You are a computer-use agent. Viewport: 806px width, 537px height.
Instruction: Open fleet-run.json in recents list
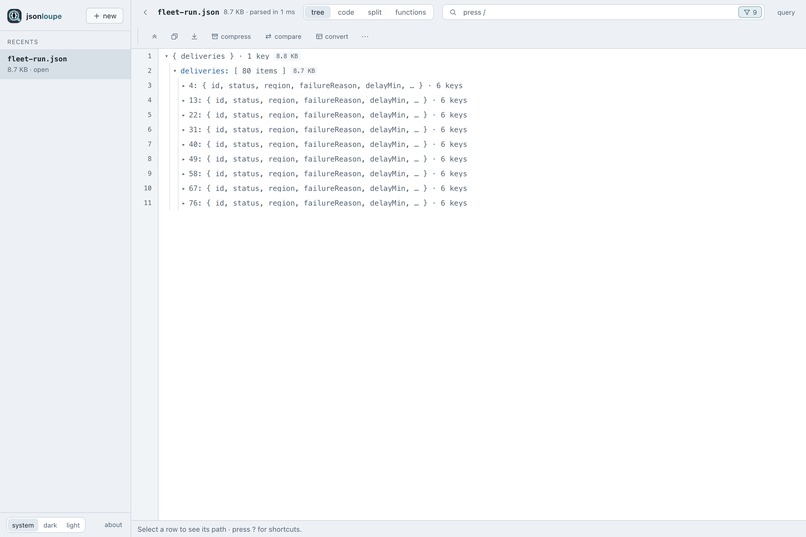pyautogui.click(x=65, y=64)
